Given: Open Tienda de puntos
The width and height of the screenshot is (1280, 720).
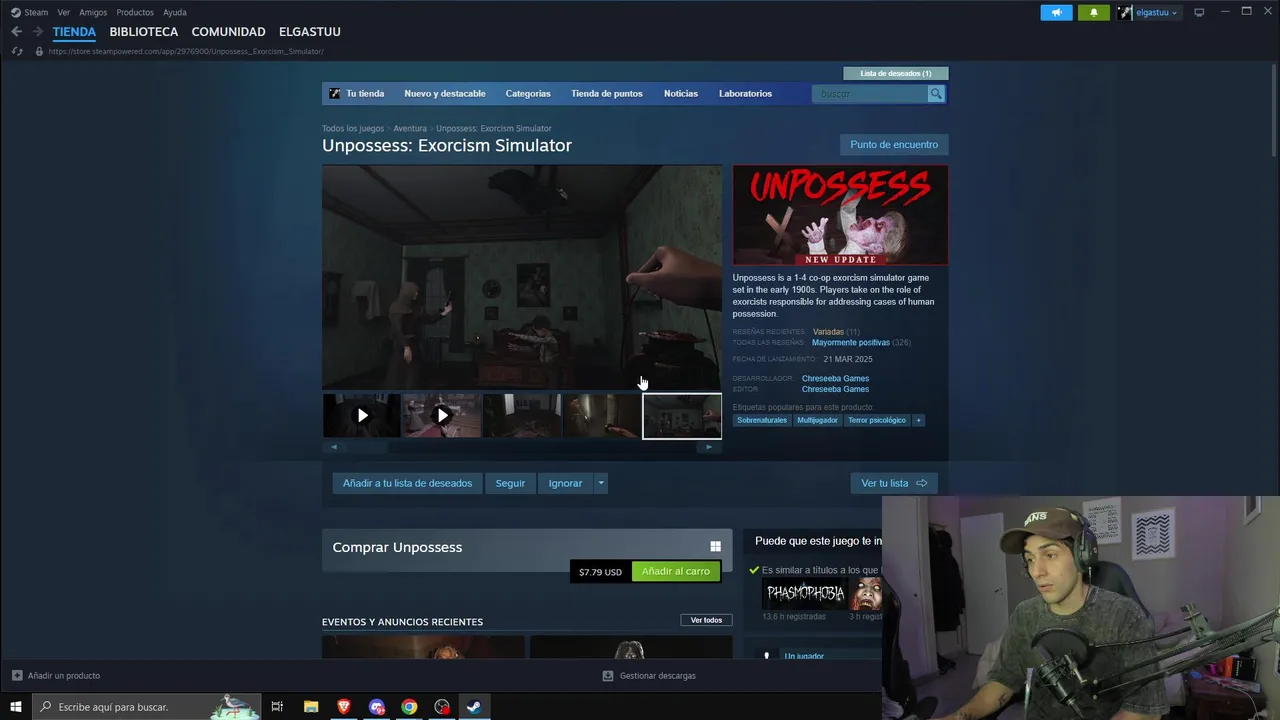Looking at the screenshot, I should click(x=607, y=94).
